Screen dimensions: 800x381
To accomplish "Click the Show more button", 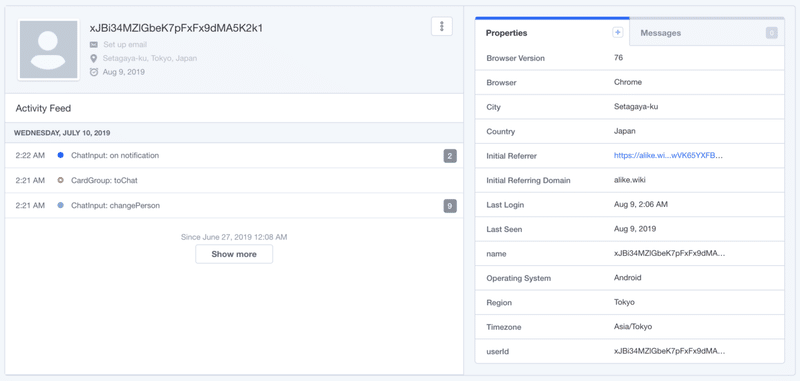I will [x=234, y=254].
